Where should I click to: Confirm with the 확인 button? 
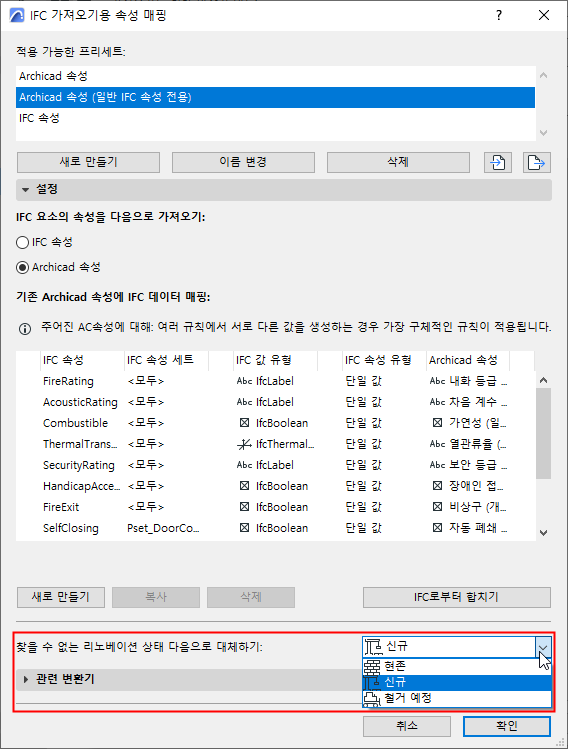click(x=507, y=726)
